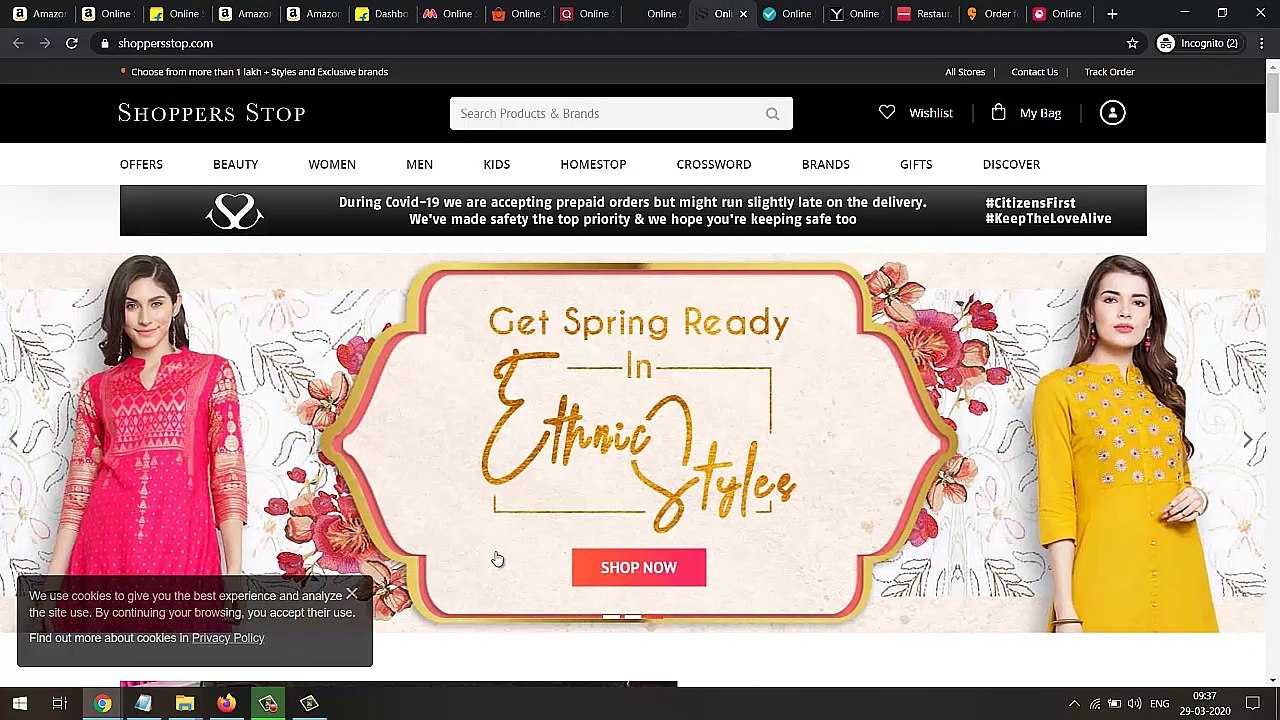Open the BRANDS menu

coord(826,164)
